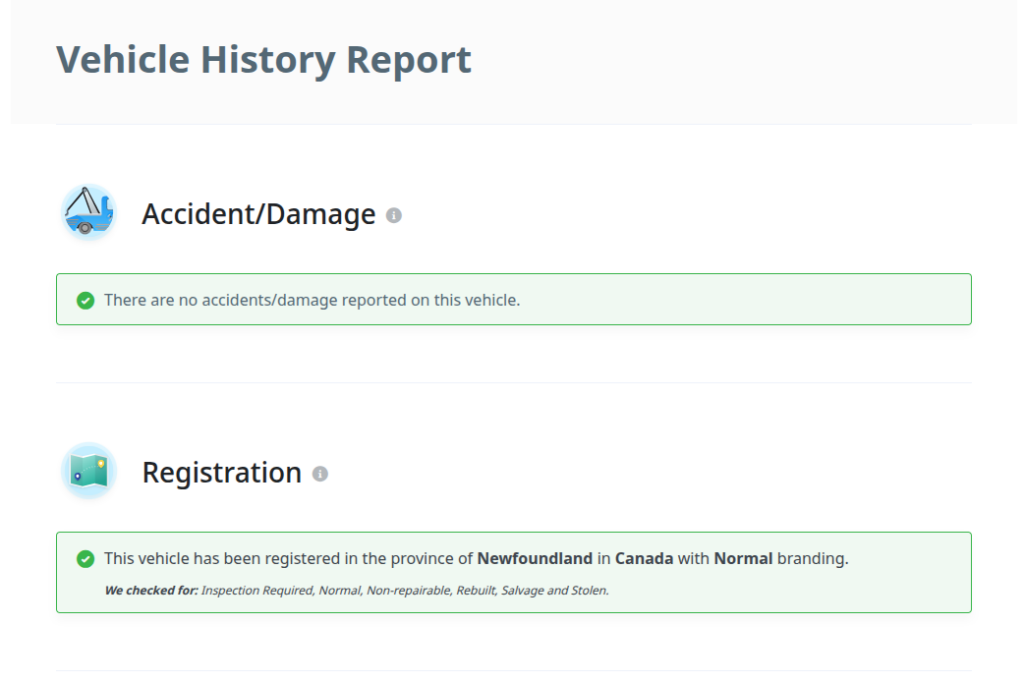Screen dimensions: 1024x681
Task: Click the 'no accidents/damage reported' message text
Action: click(312, 300)
